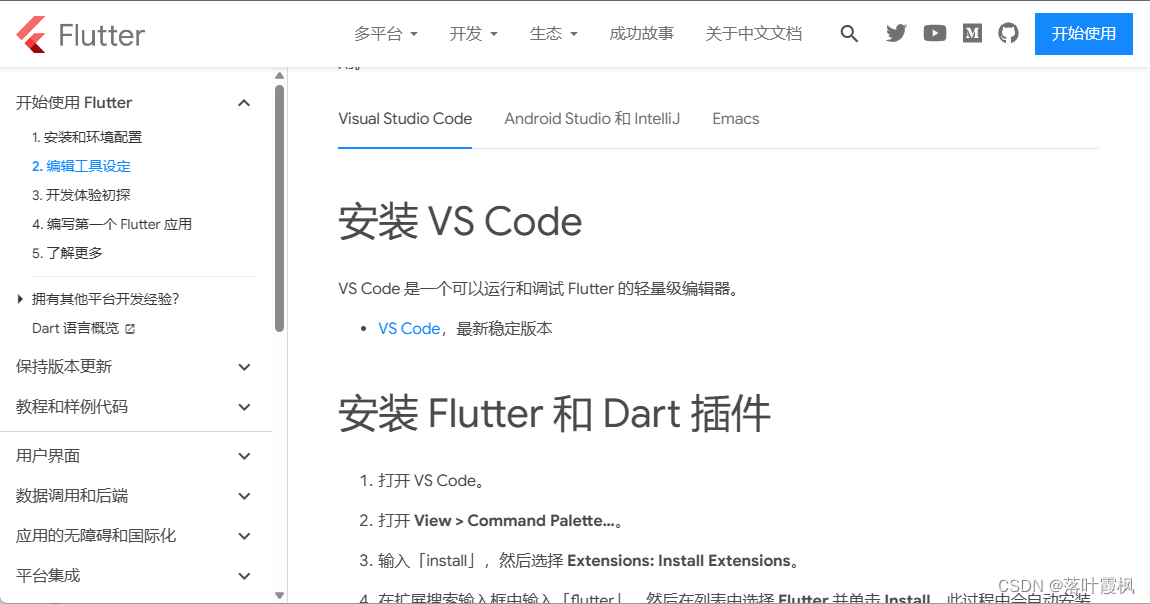Image resolution: width=1150 pixels, height=604 pixels.
Task: Expand the 保持版本更新 section
Action: 244,367
